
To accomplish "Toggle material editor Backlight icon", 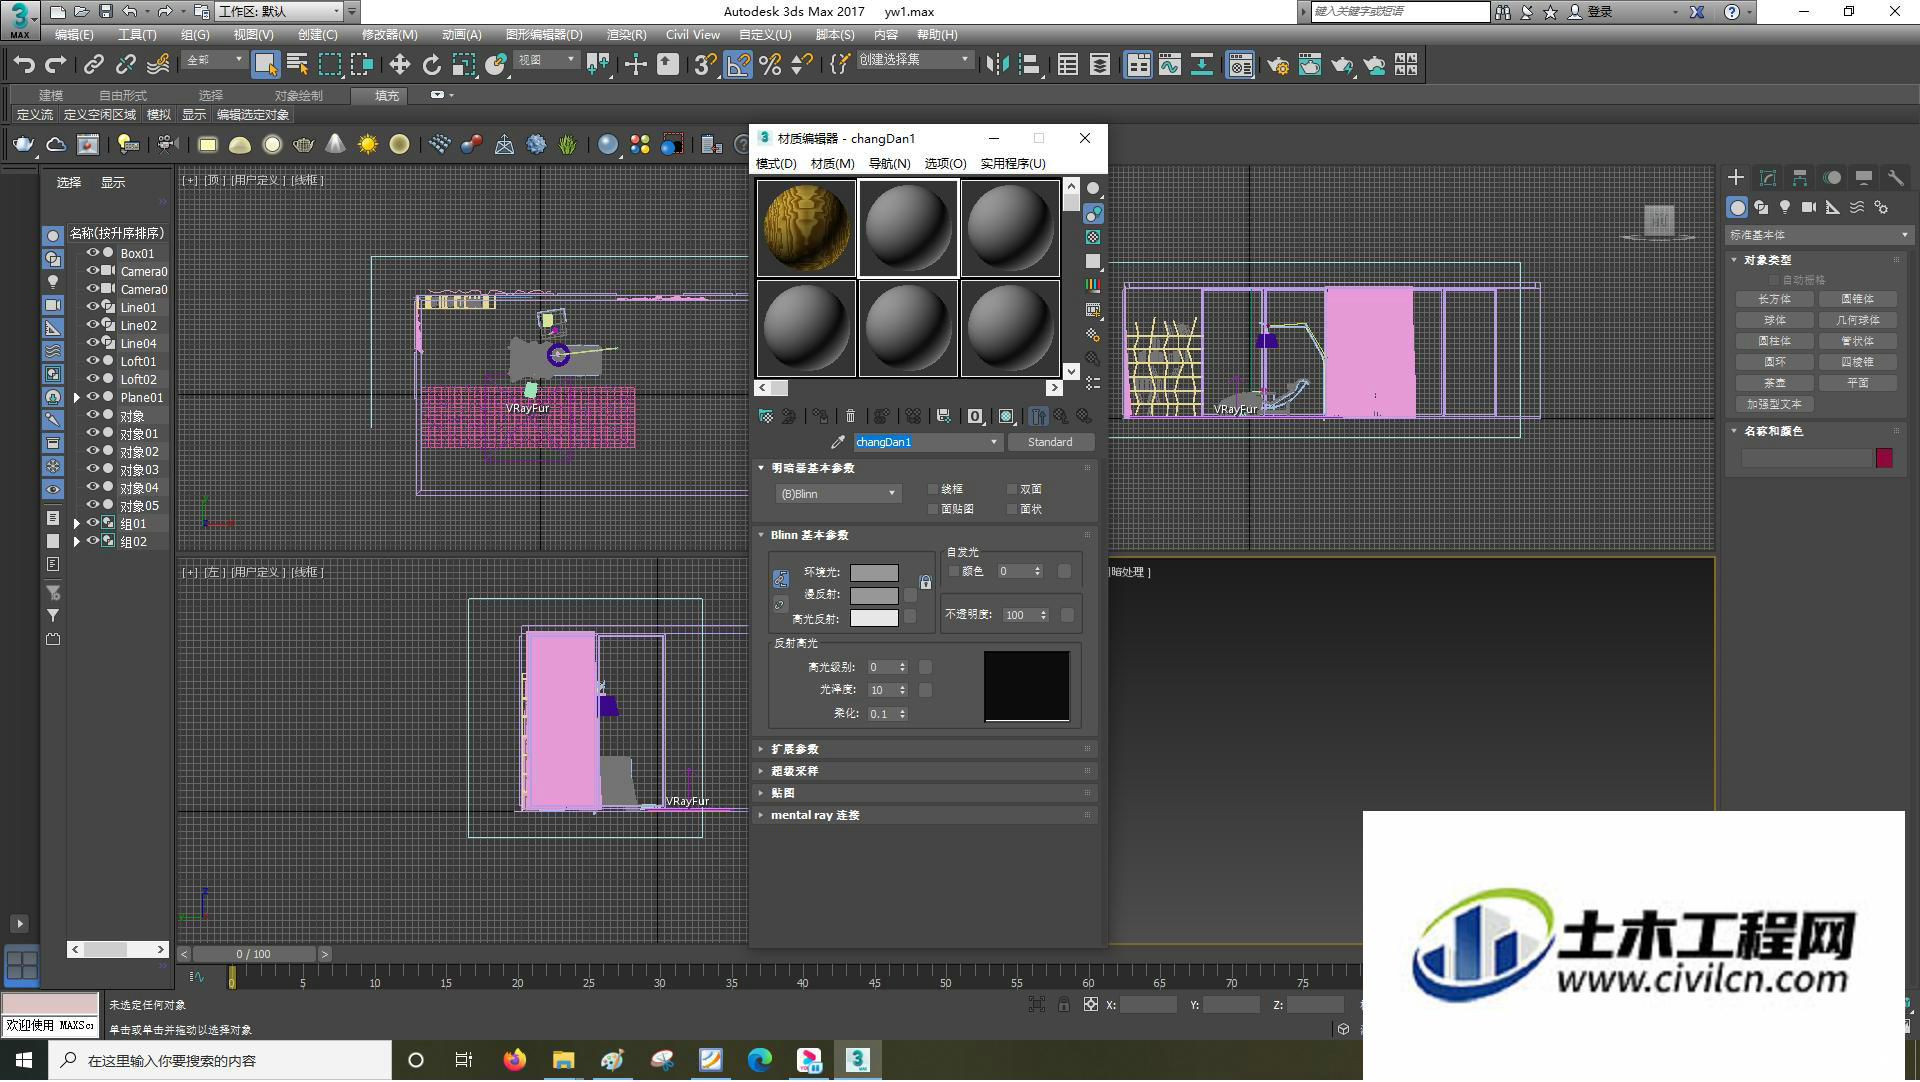I will [x=1093, y=213].
